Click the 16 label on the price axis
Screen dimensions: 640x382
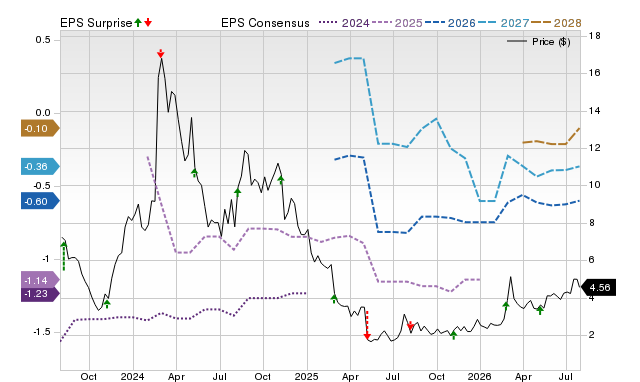[595, 73]
